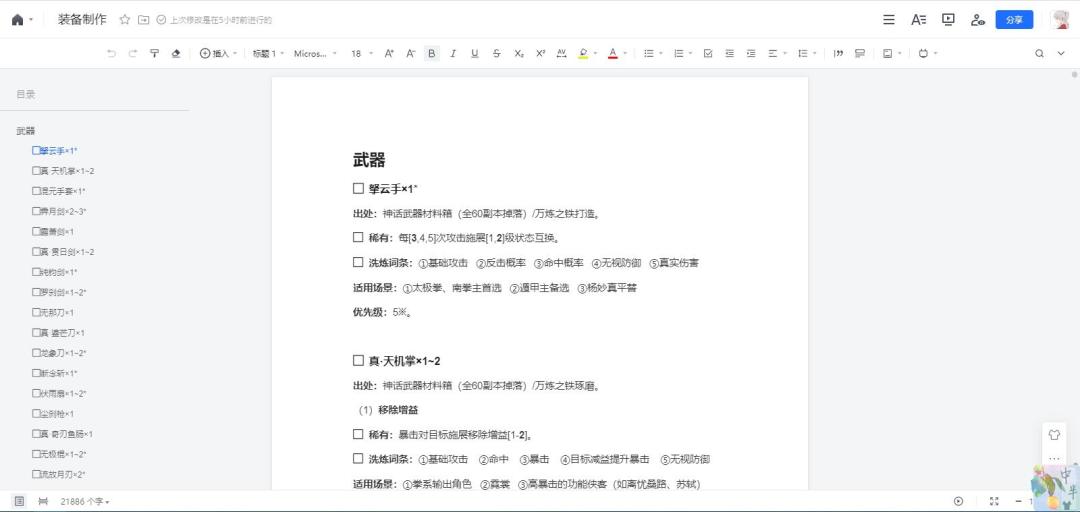Tick the 真·天机掌×1~2 heading checkbox
1080x512 pixels.
(358, 361)
